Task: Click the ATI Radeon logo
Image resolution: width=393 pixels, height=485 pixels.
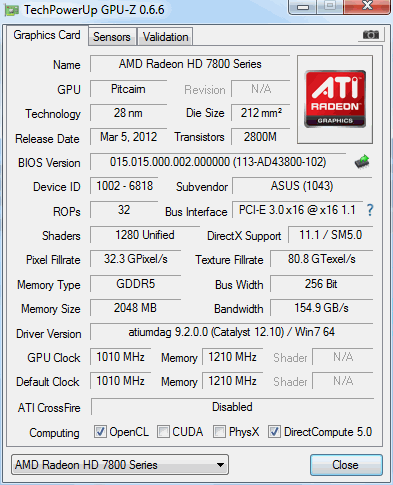Action: point(335,99)
